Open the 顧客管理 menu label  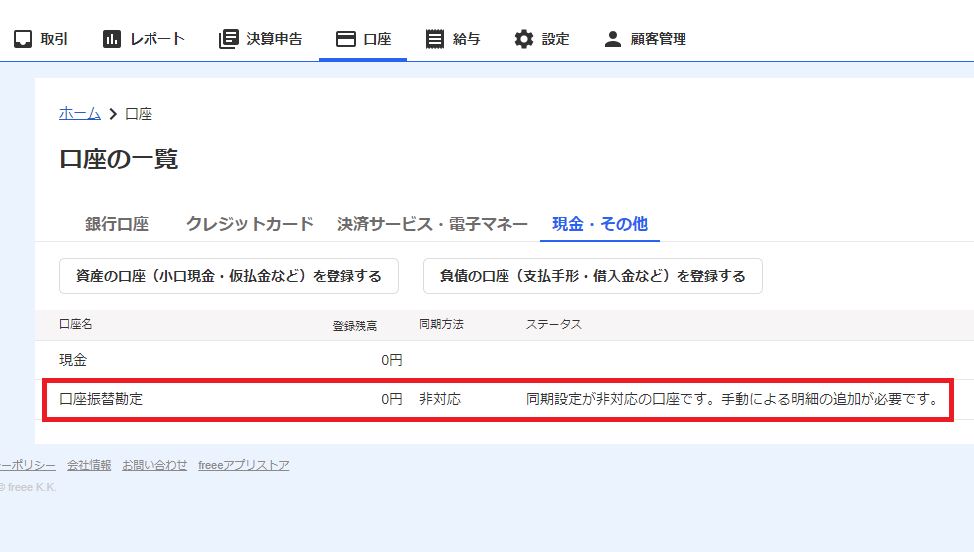click(658, 39)
